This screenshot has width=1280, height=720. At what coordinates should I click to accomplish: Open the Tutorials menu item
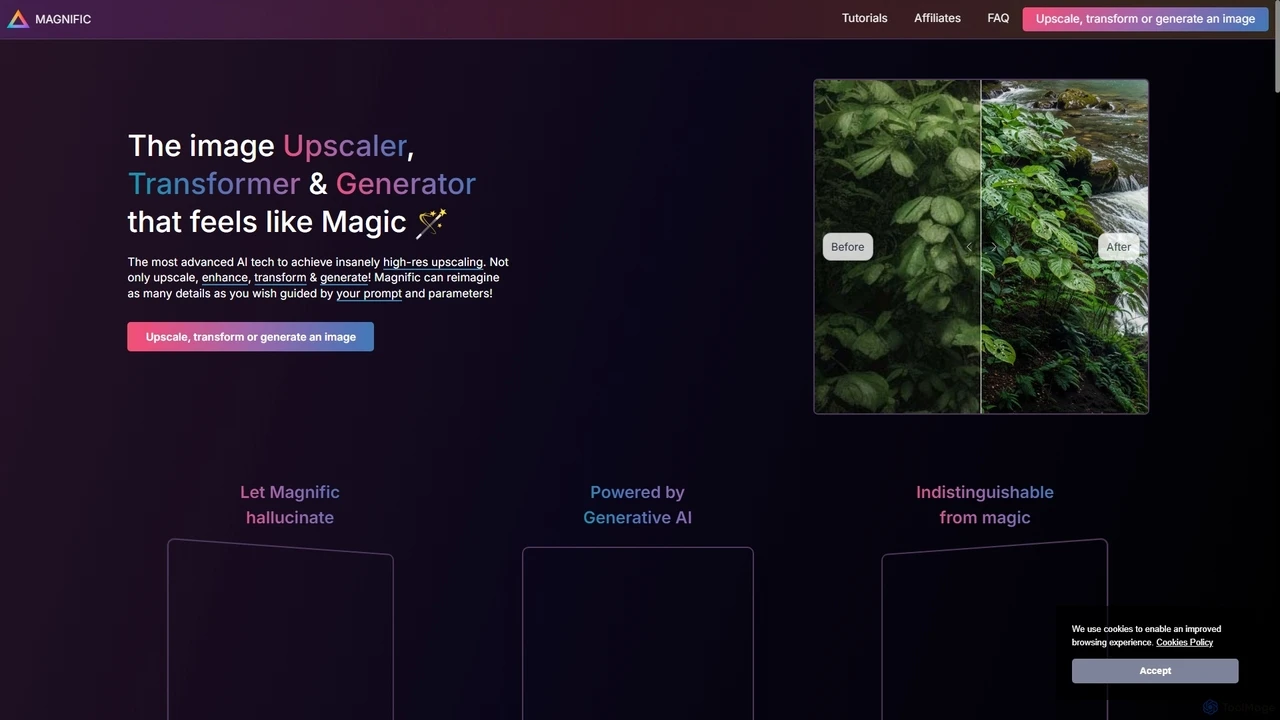coord(864,18)
